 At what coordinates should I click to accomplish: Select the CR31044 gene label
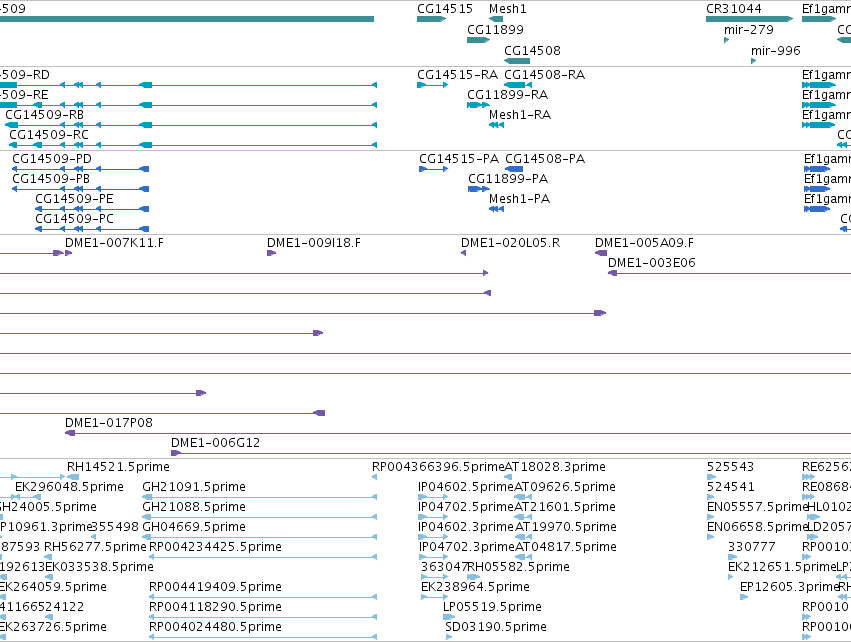click(x=733, y=9)
